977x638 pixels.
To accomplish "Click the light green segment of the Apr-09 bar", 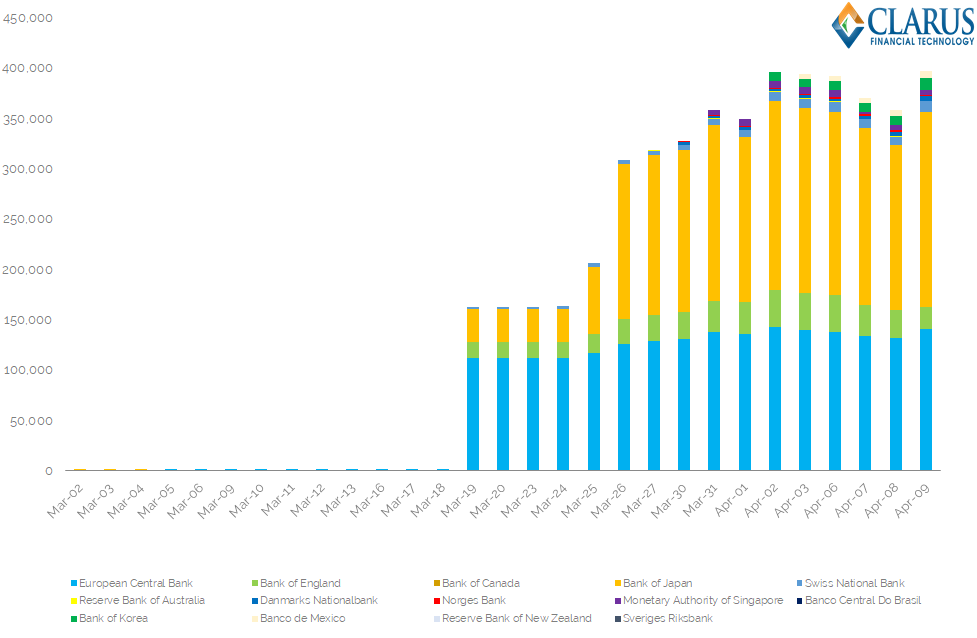I will [x=926, y=318].
